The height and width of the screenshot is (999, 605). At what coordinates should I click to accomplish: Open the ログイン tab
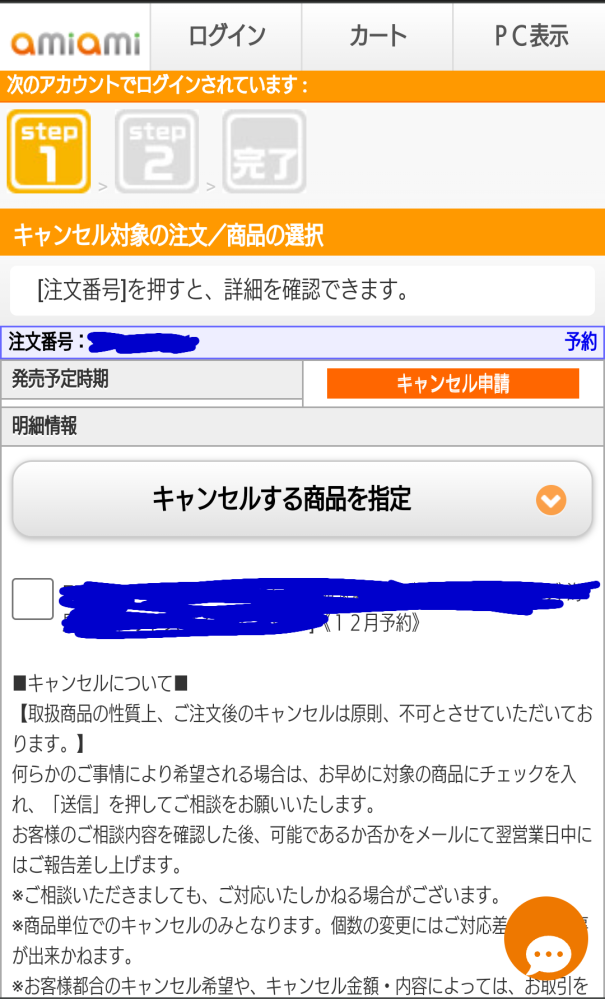coord(226,37)
